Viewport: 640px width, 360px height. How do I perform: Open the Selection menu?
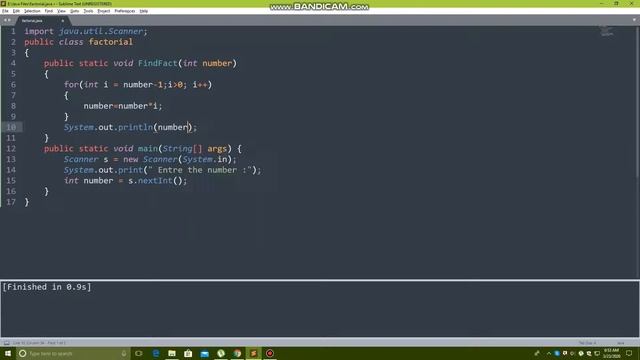point(32,11)
